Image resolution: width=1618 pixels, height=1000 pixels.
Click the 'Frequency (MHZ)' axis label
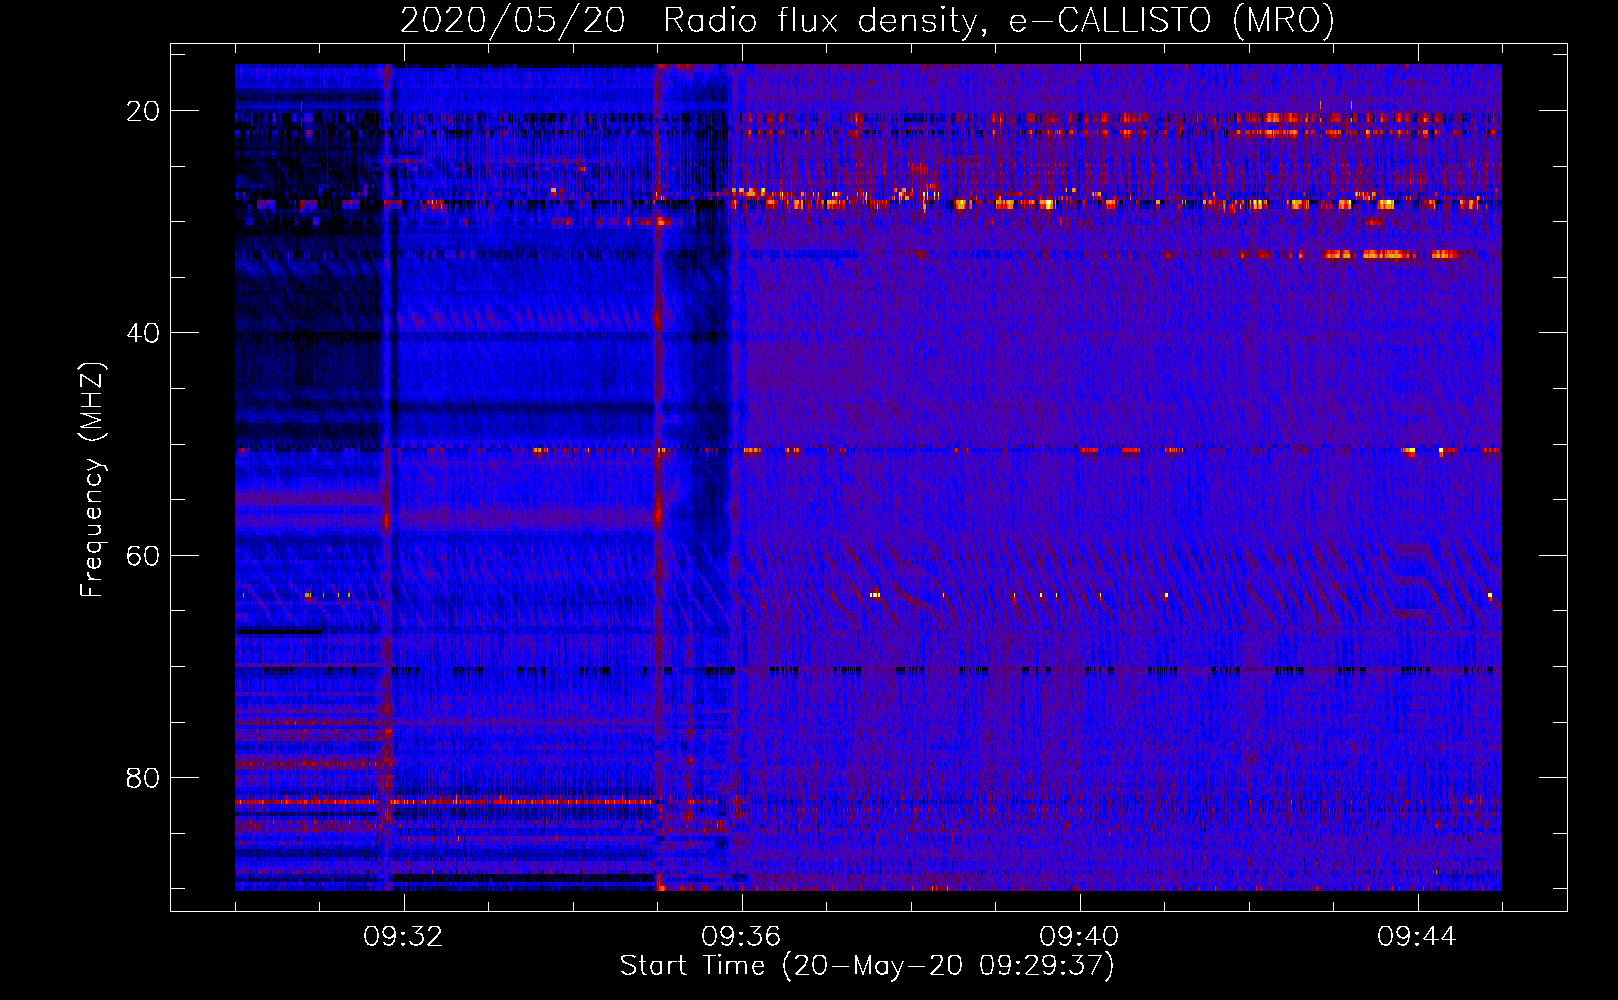coord(91,480)
